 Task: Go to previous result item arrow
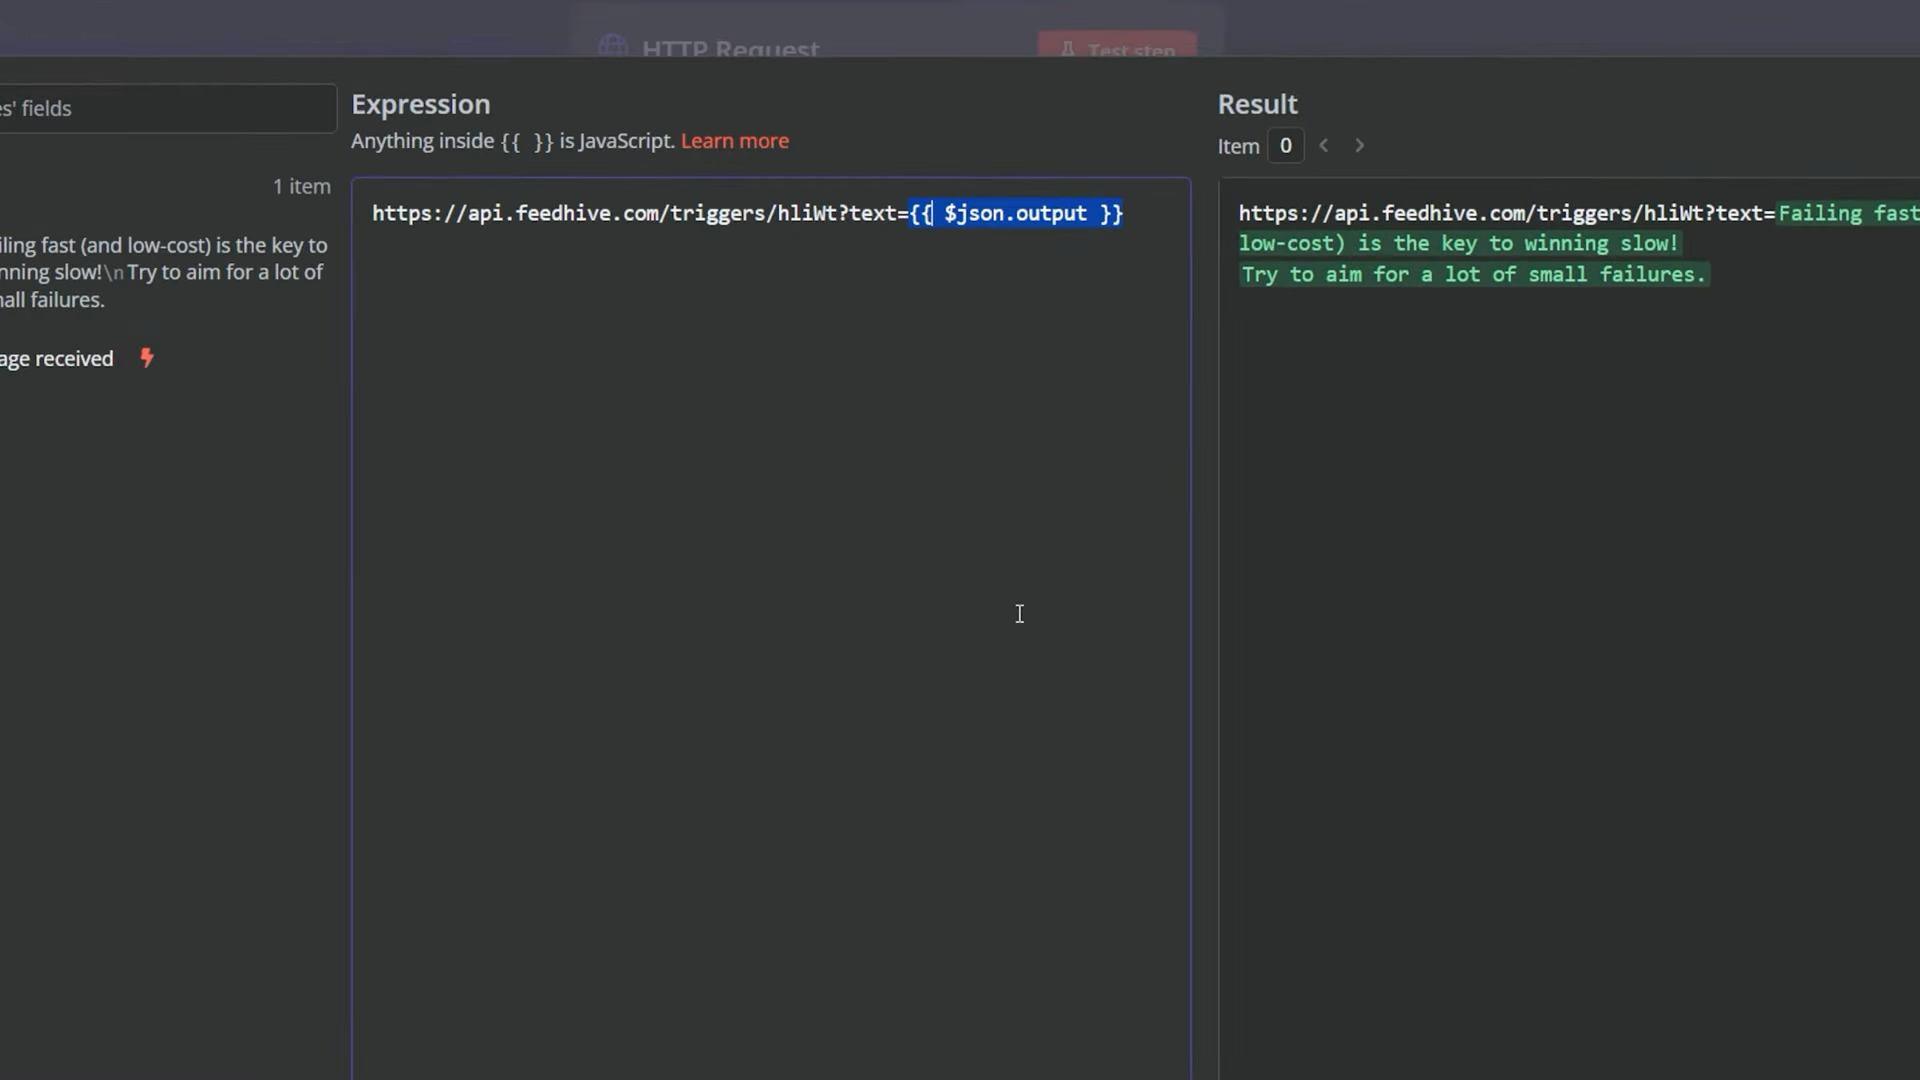1324,146
